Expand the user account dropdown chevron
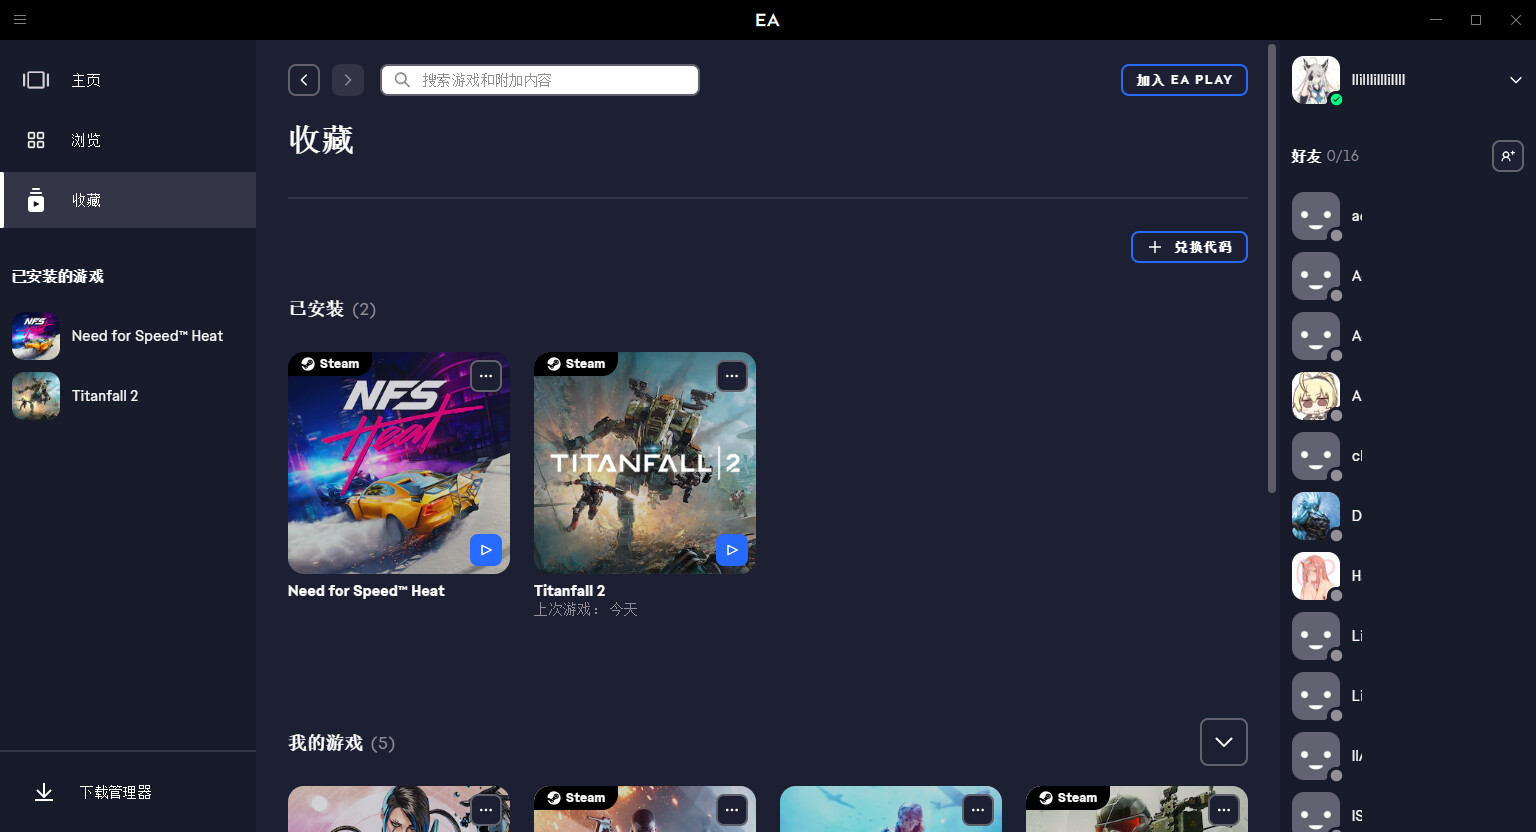 [x=1516, y=80]
